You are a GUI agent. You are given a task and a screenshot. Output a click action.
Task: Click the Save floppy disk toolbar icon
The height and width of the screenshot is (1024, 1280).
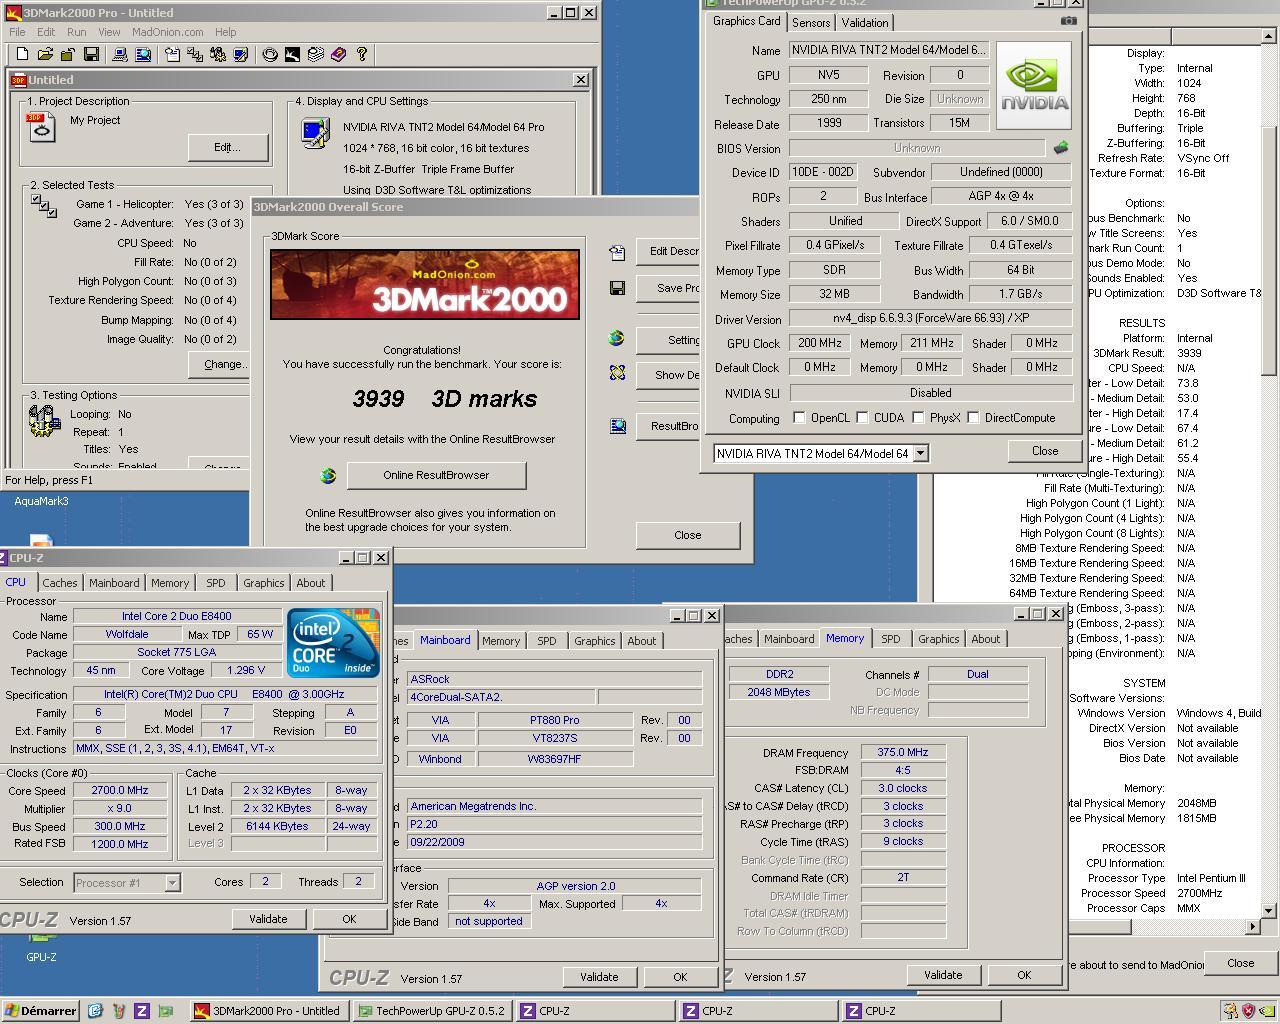pyautogui.click(x=91, y=54)
